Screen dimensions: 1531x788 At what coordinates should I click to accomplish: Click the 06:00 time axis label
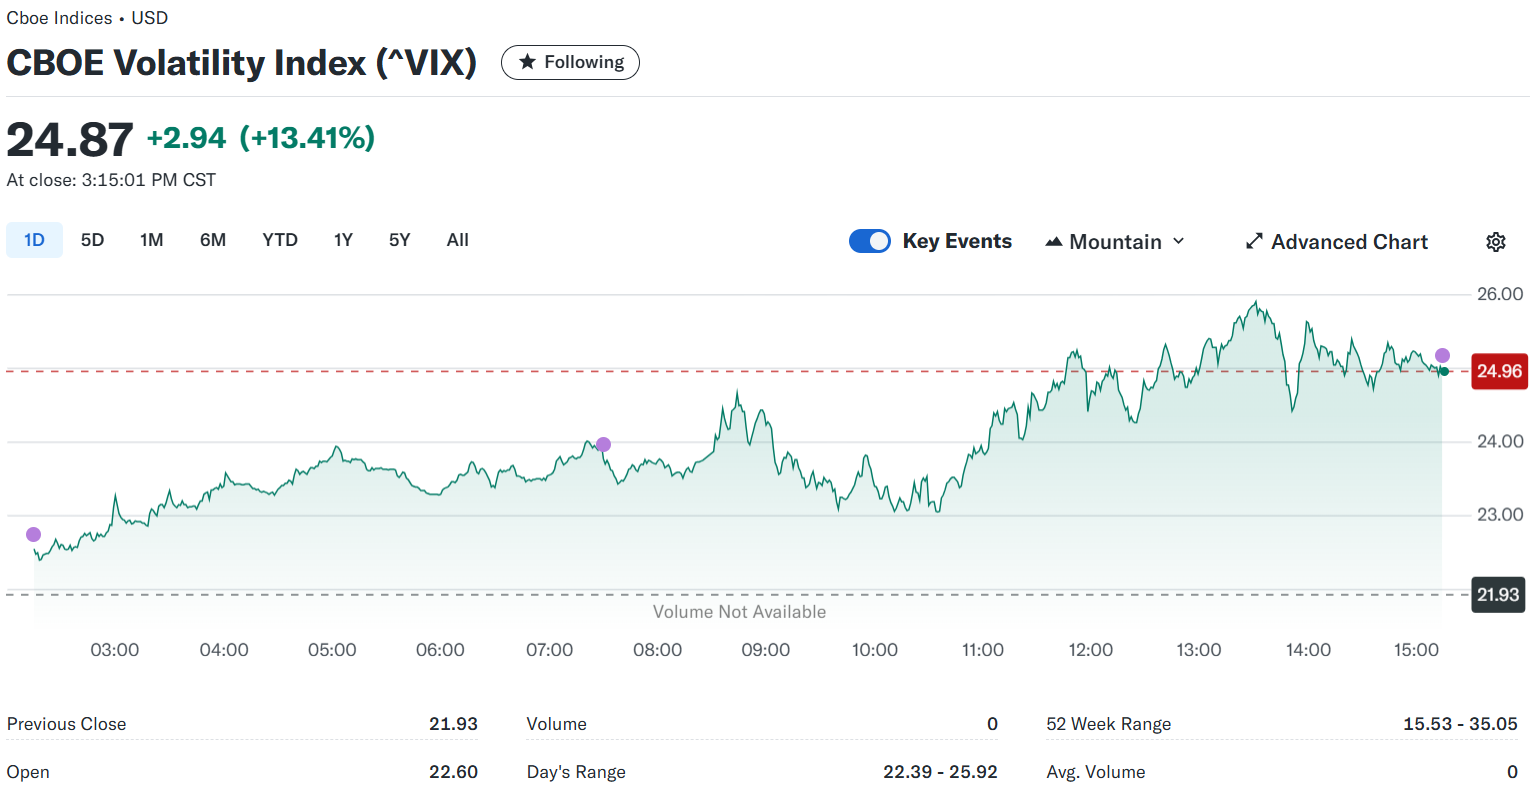[x=440, y=650]
